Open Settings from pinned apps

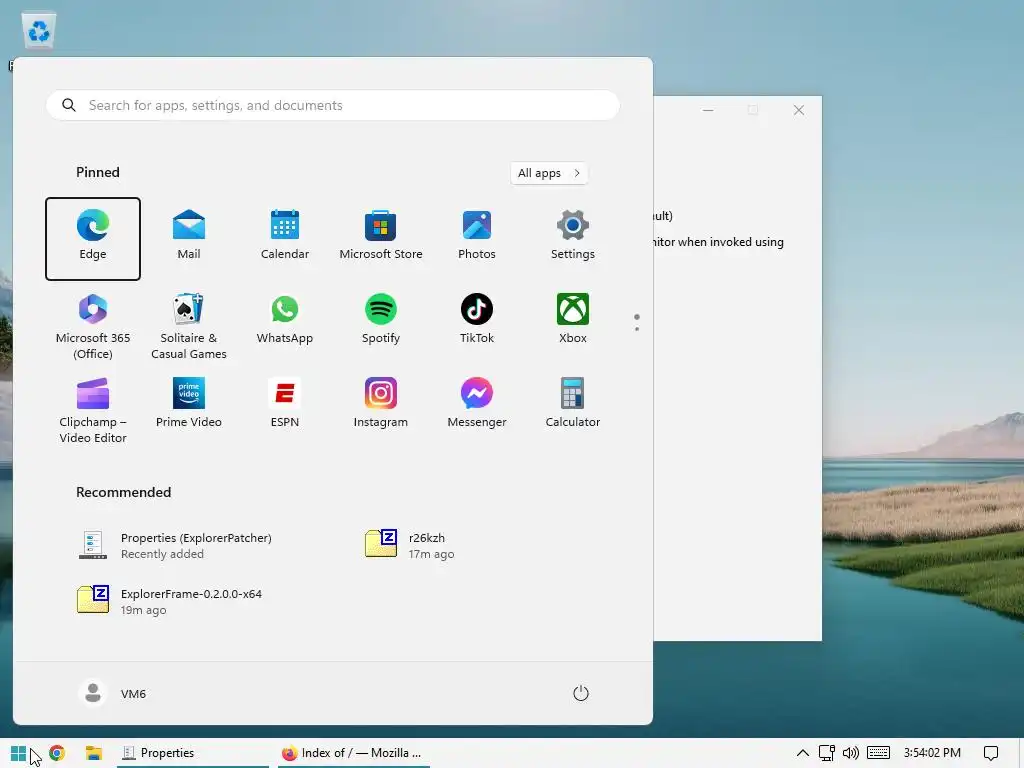(x=573, y=238)
